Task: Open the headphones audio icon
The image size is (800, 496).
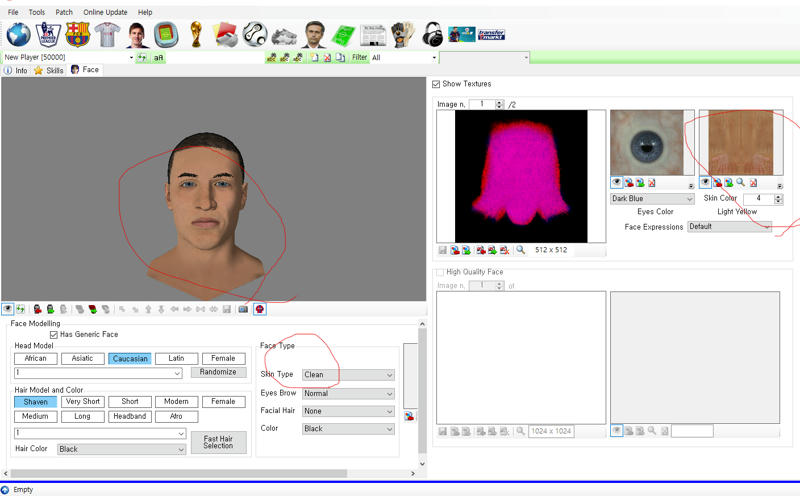Action: 433,35
